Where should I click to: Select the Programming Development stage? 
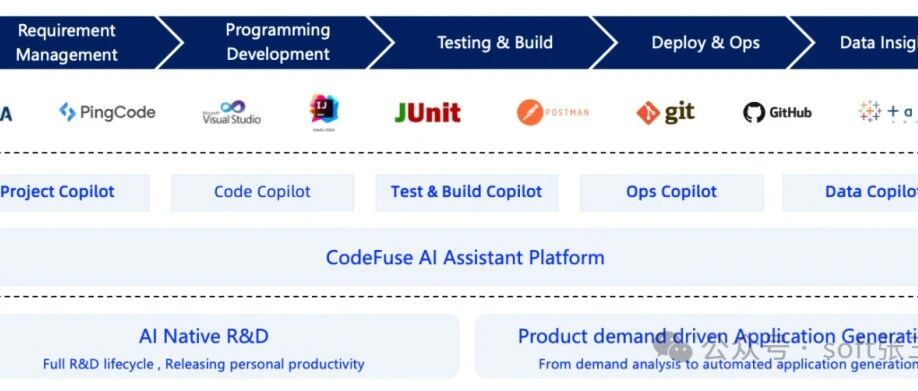tap(276, 43)
